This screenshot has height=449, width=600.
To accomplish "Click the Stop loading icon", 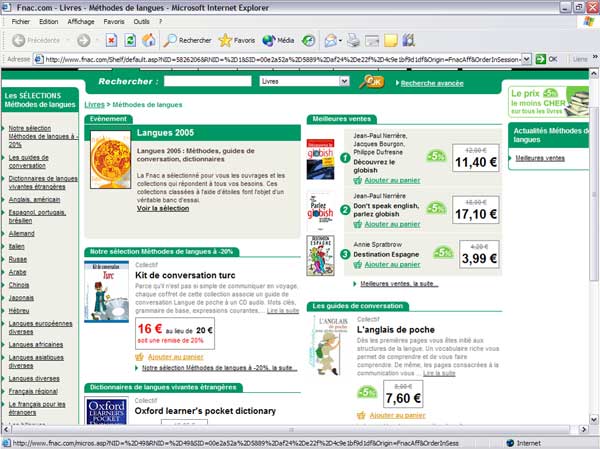I will click(x=111, y=40).
